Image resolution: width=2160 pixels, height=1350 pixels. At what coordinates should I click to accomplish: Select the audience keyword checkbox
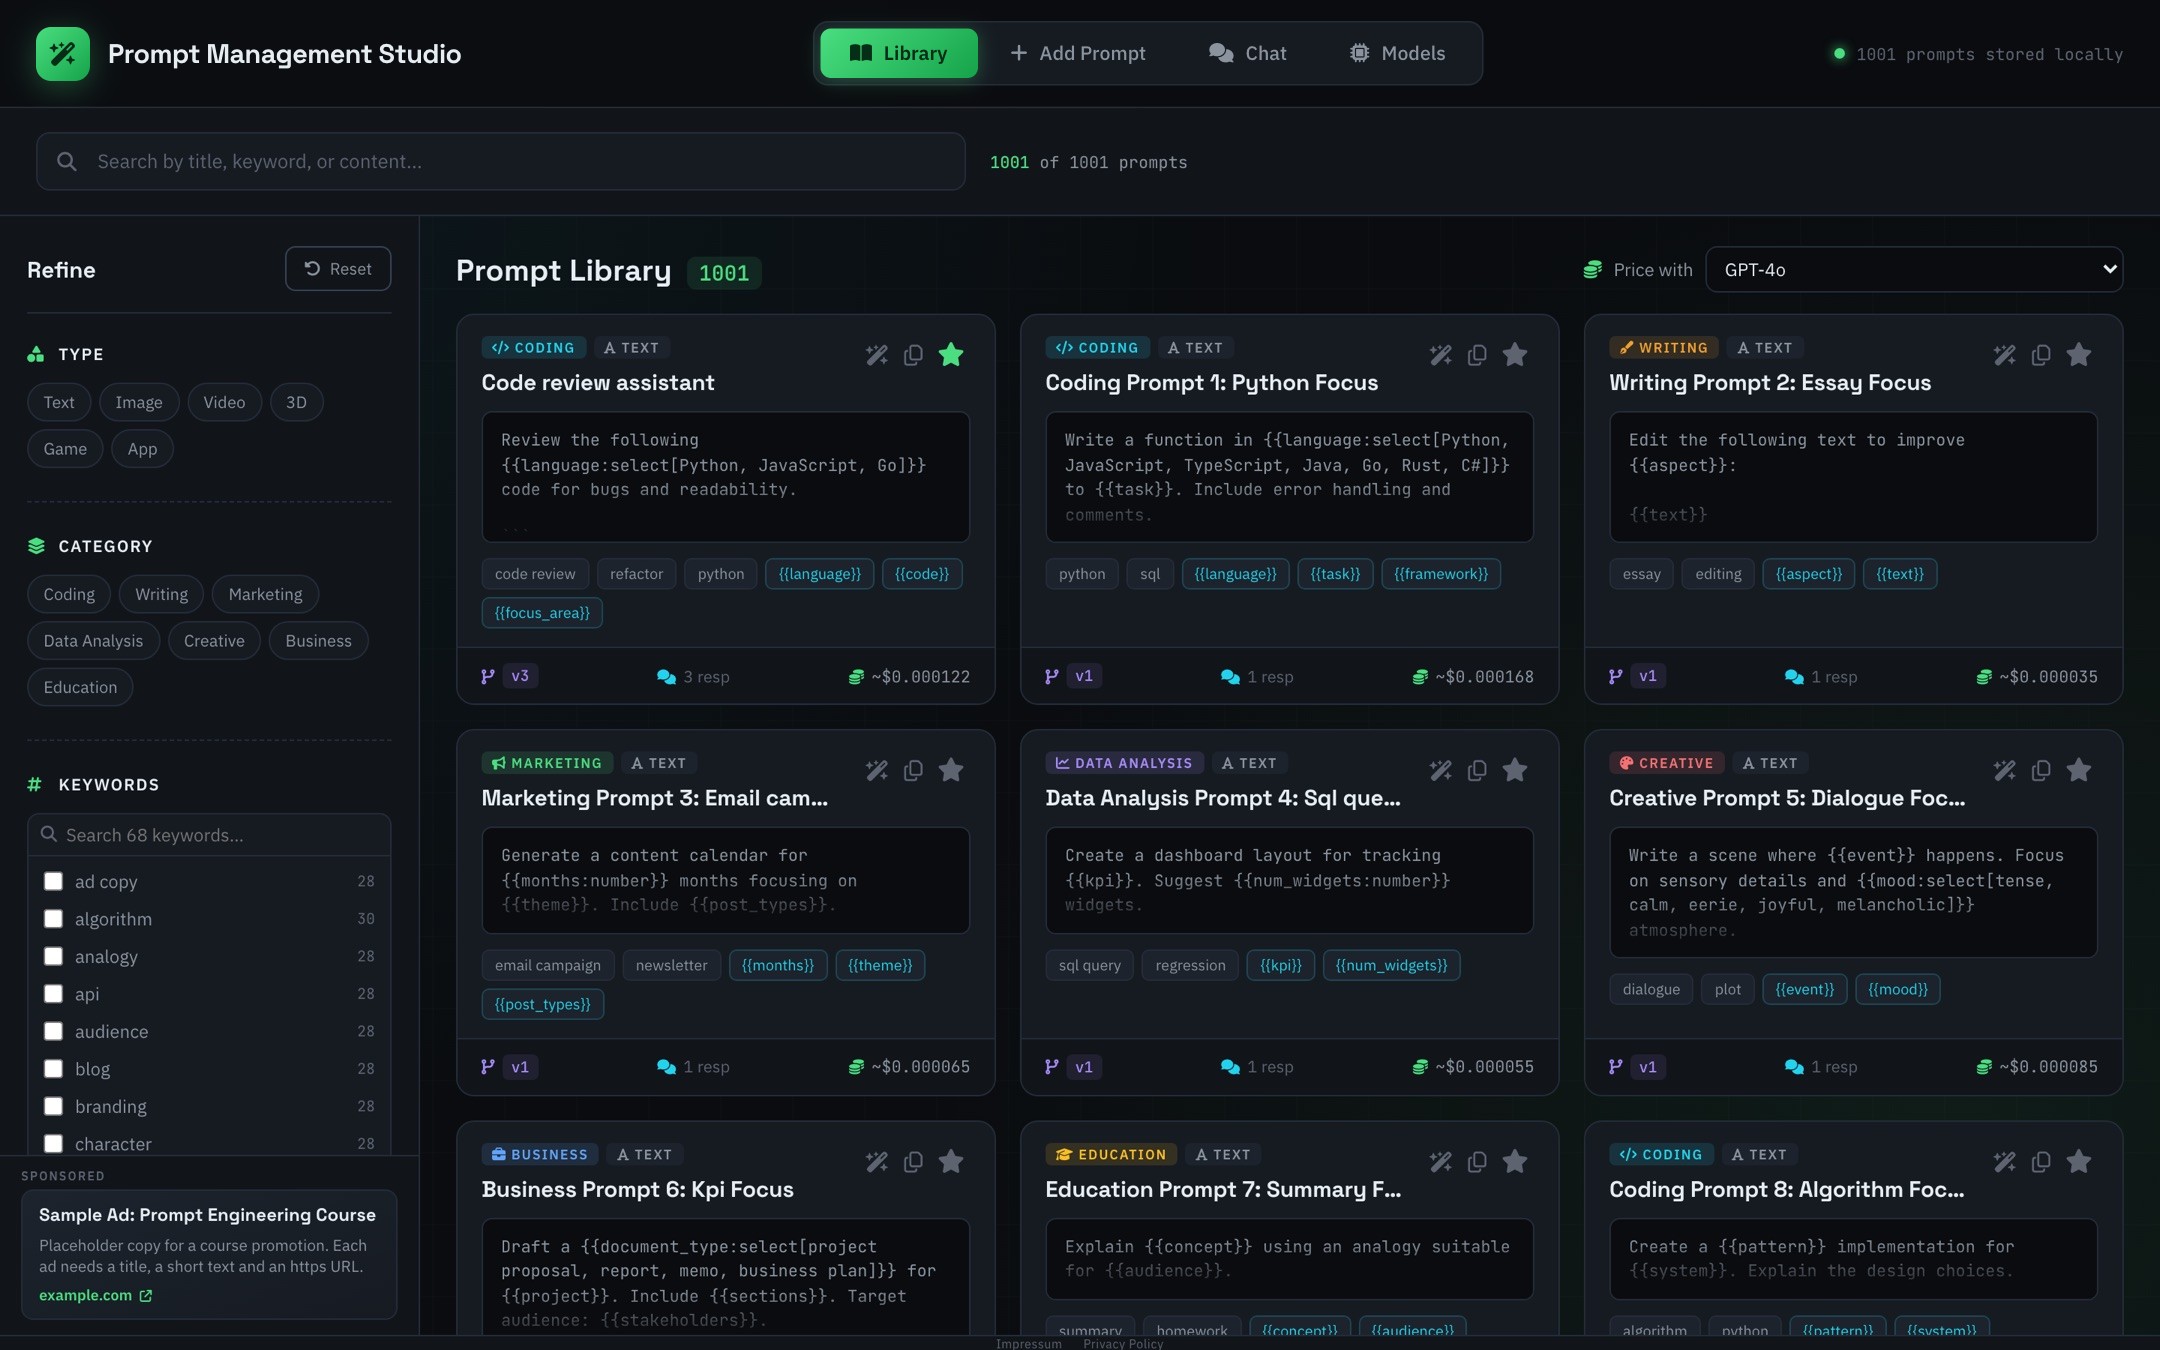pyautogui.click(x=53, y=1031)
